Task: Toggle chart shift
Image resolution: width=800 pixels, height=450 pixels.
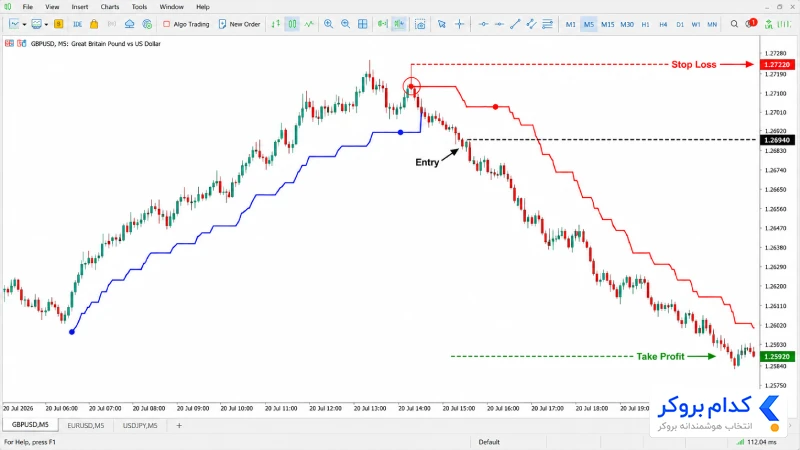Action: coord(399,24)
